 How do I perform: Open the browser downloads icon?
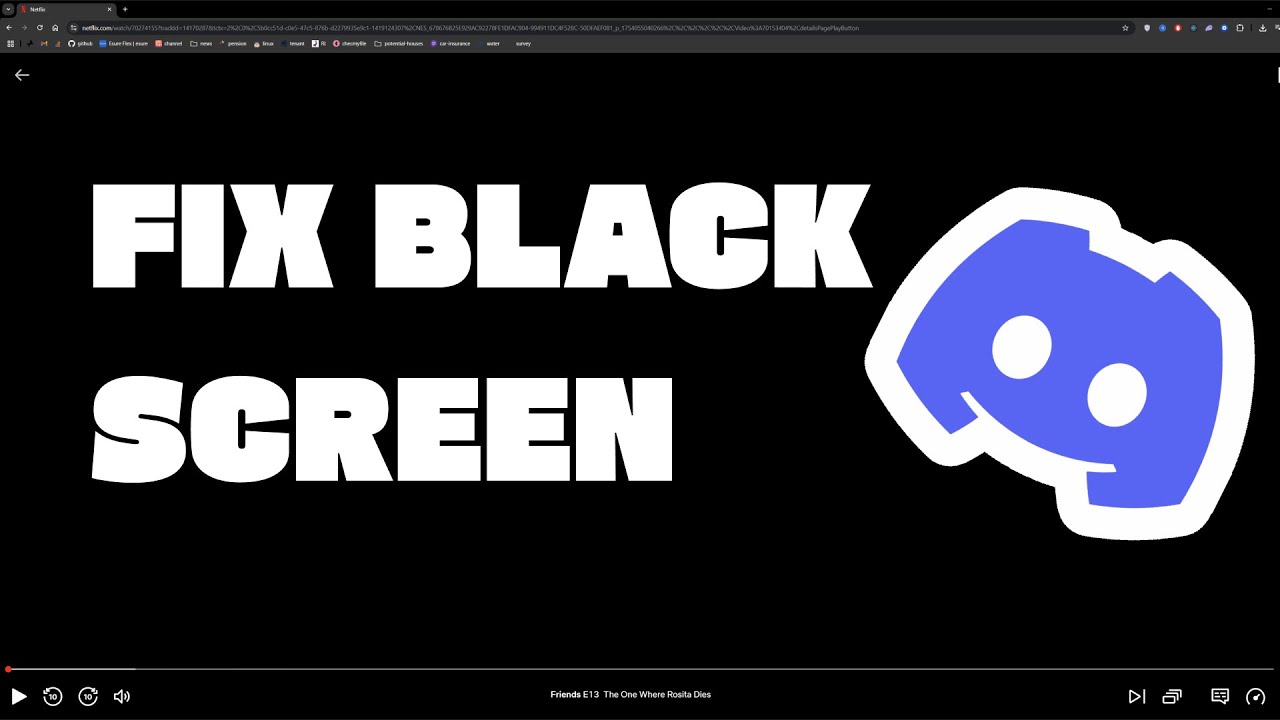click(x=1263, y=28)
